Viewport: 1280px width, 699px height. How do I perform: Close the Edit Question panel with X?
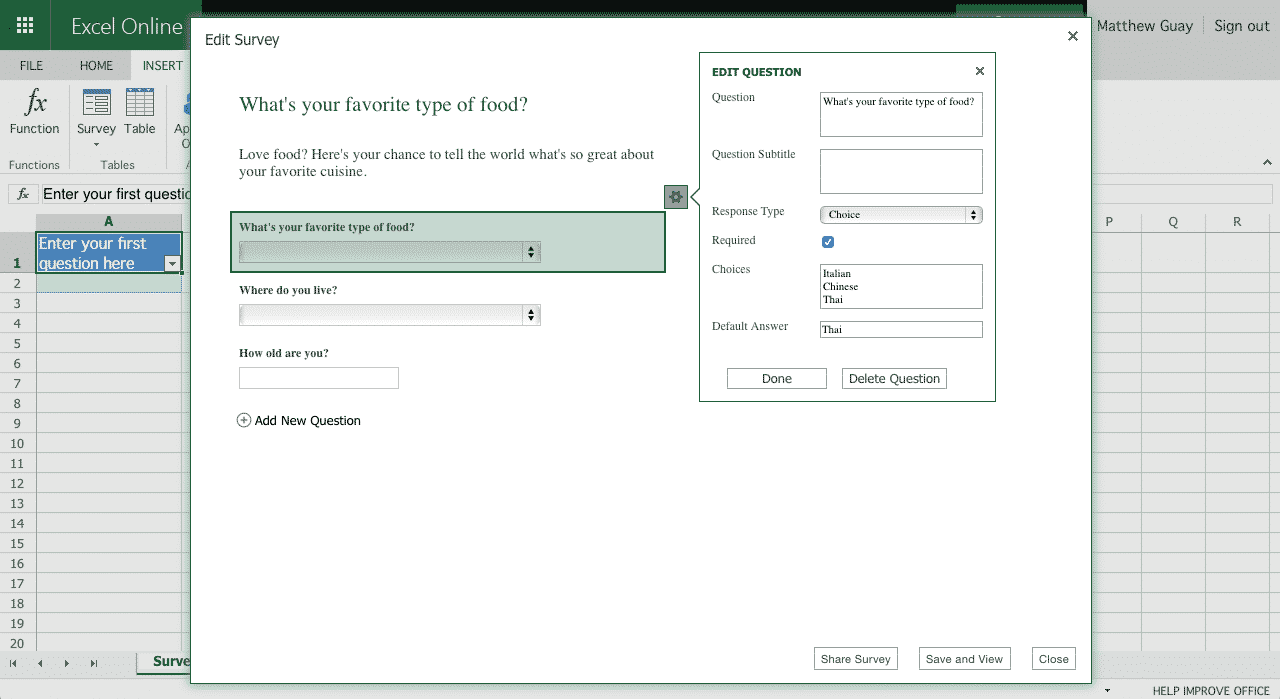click(x=980, y=71)
